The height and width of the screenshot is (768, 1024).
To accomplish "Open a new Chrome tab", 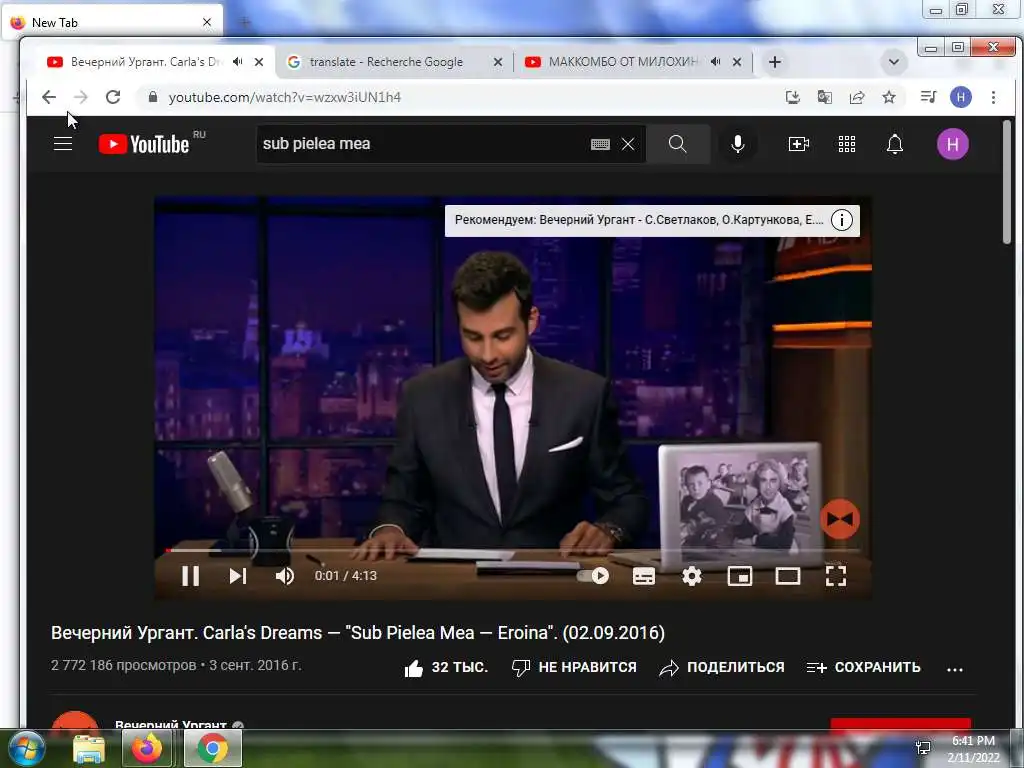I will (775, 62).
